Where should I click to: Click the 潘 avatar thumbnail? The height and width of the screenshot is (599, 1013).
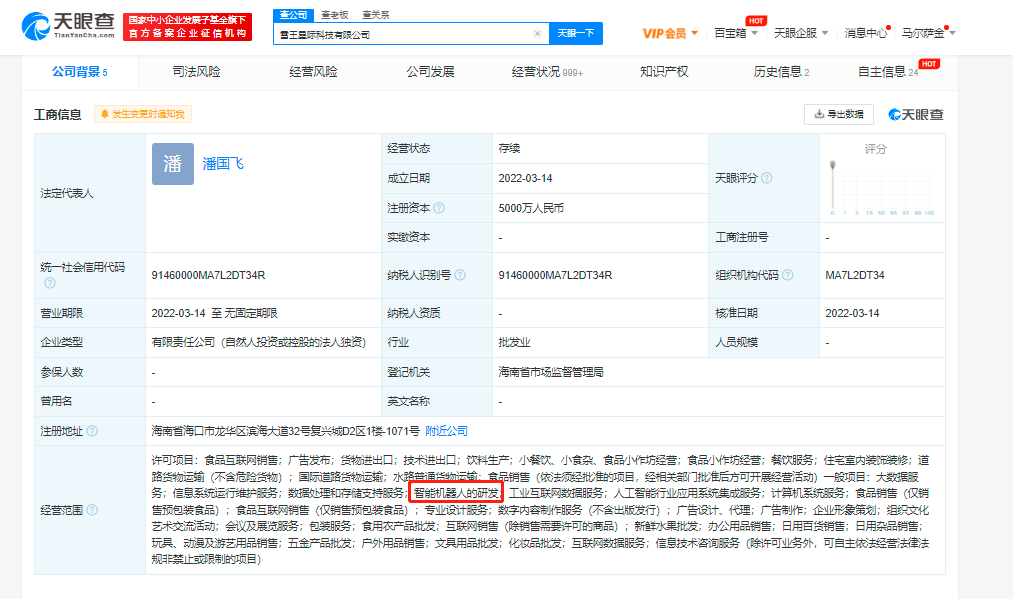pyautogui.click(x=172, y=163)
